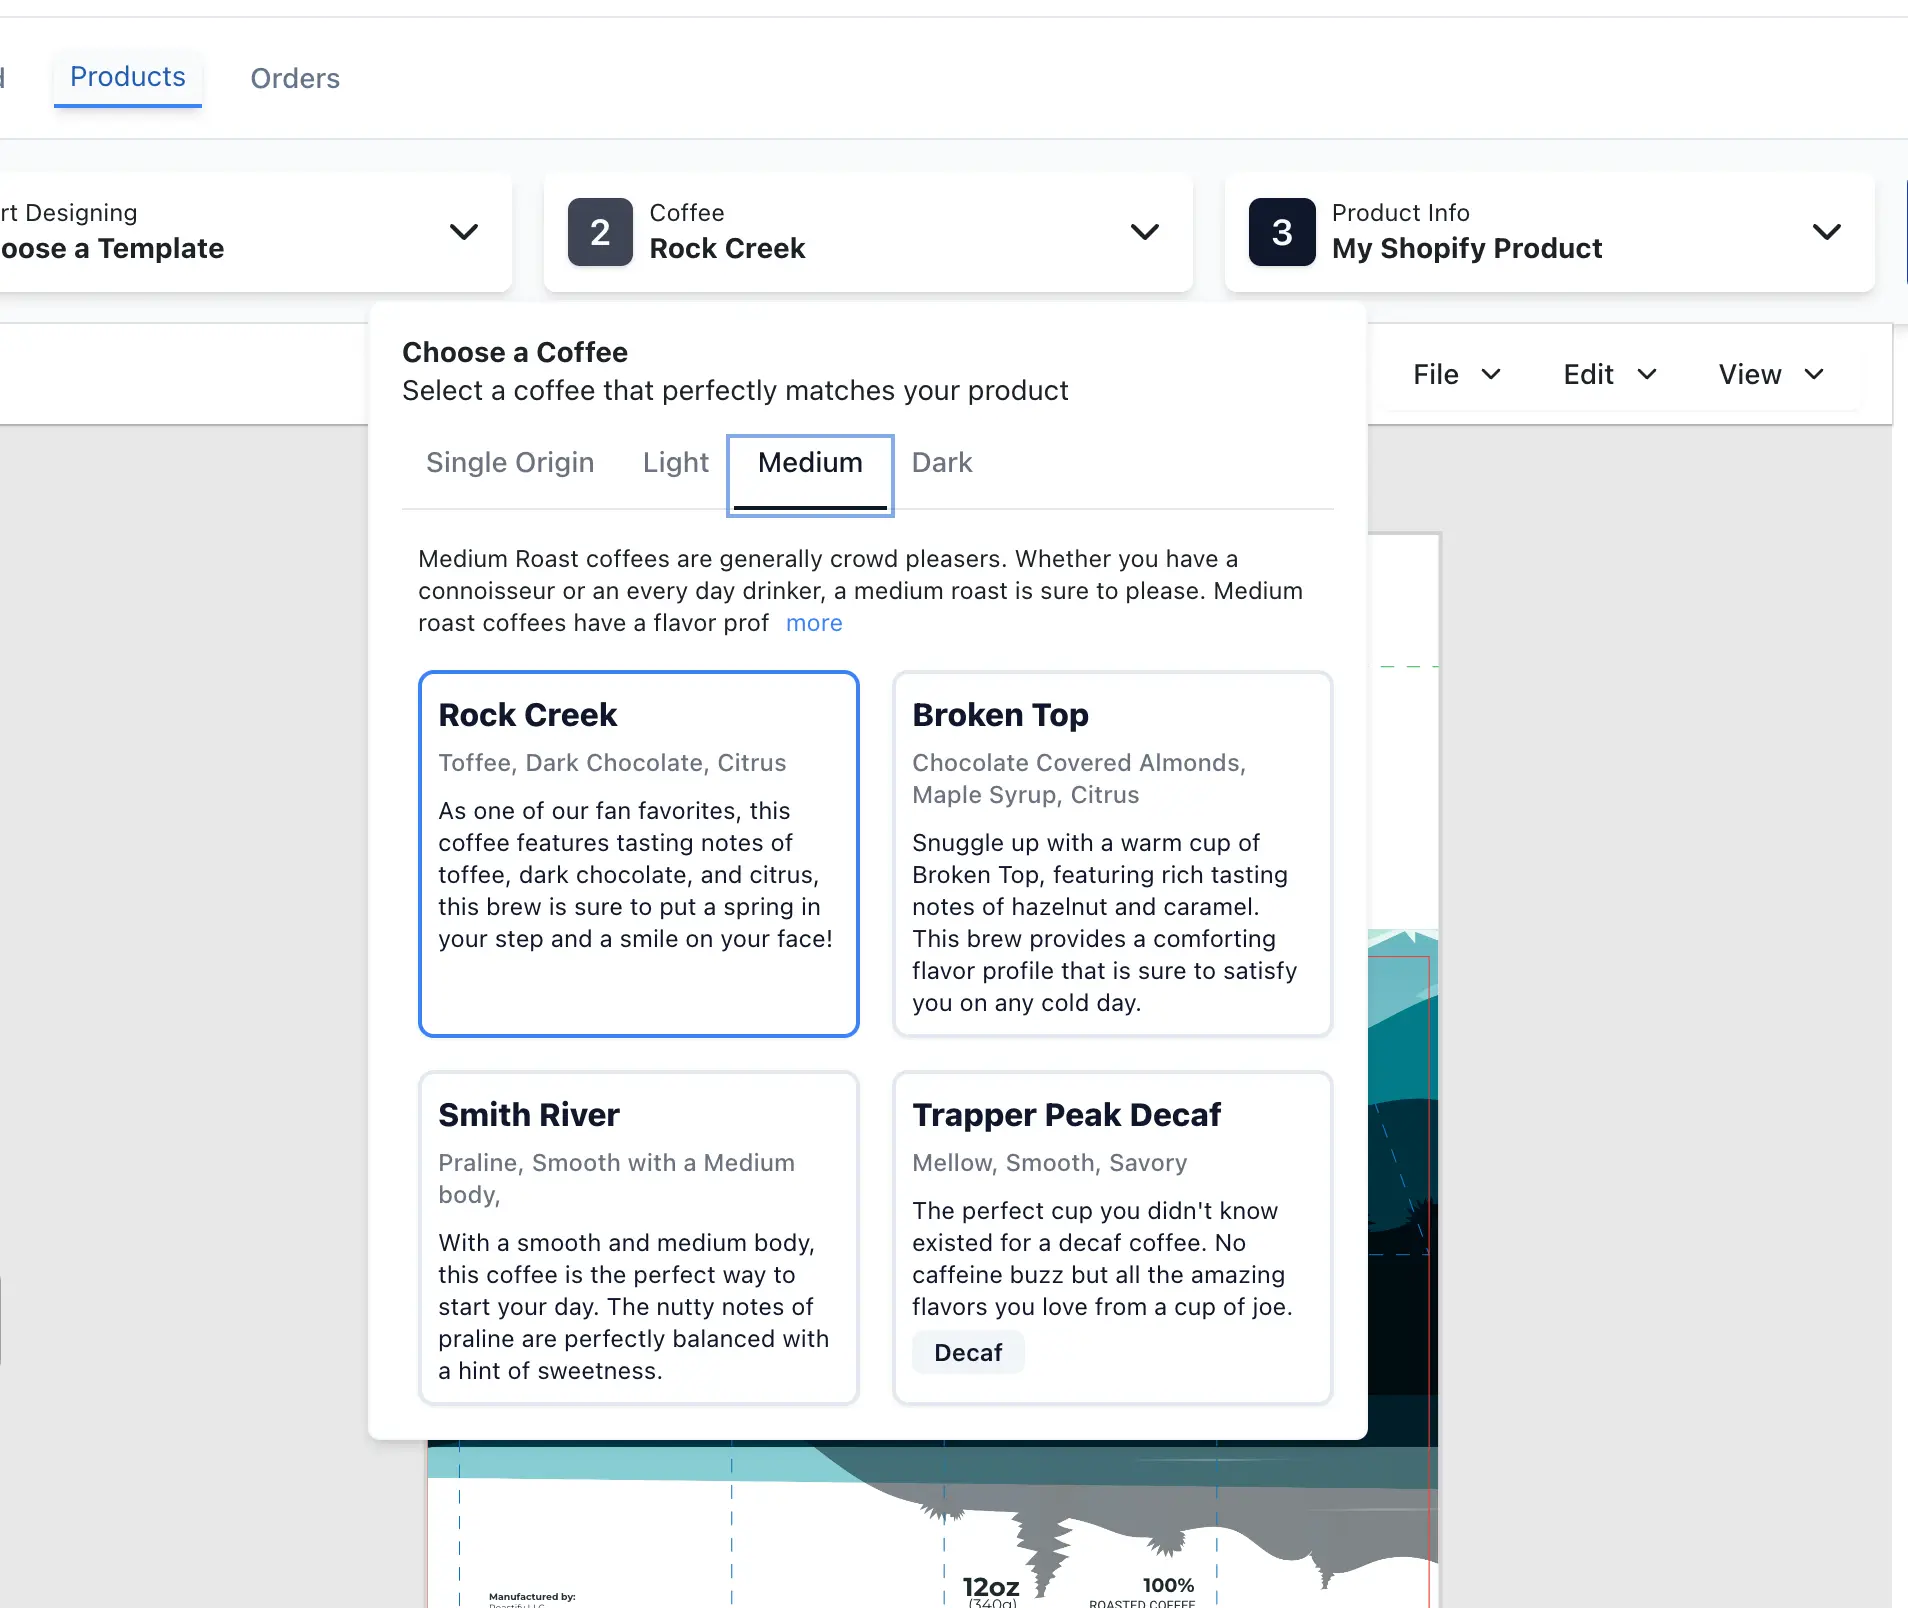Expand the Choose a Template step chevron
Image resolution: width=1908 pixels, height=1608 pixels.
pos(463,232)
